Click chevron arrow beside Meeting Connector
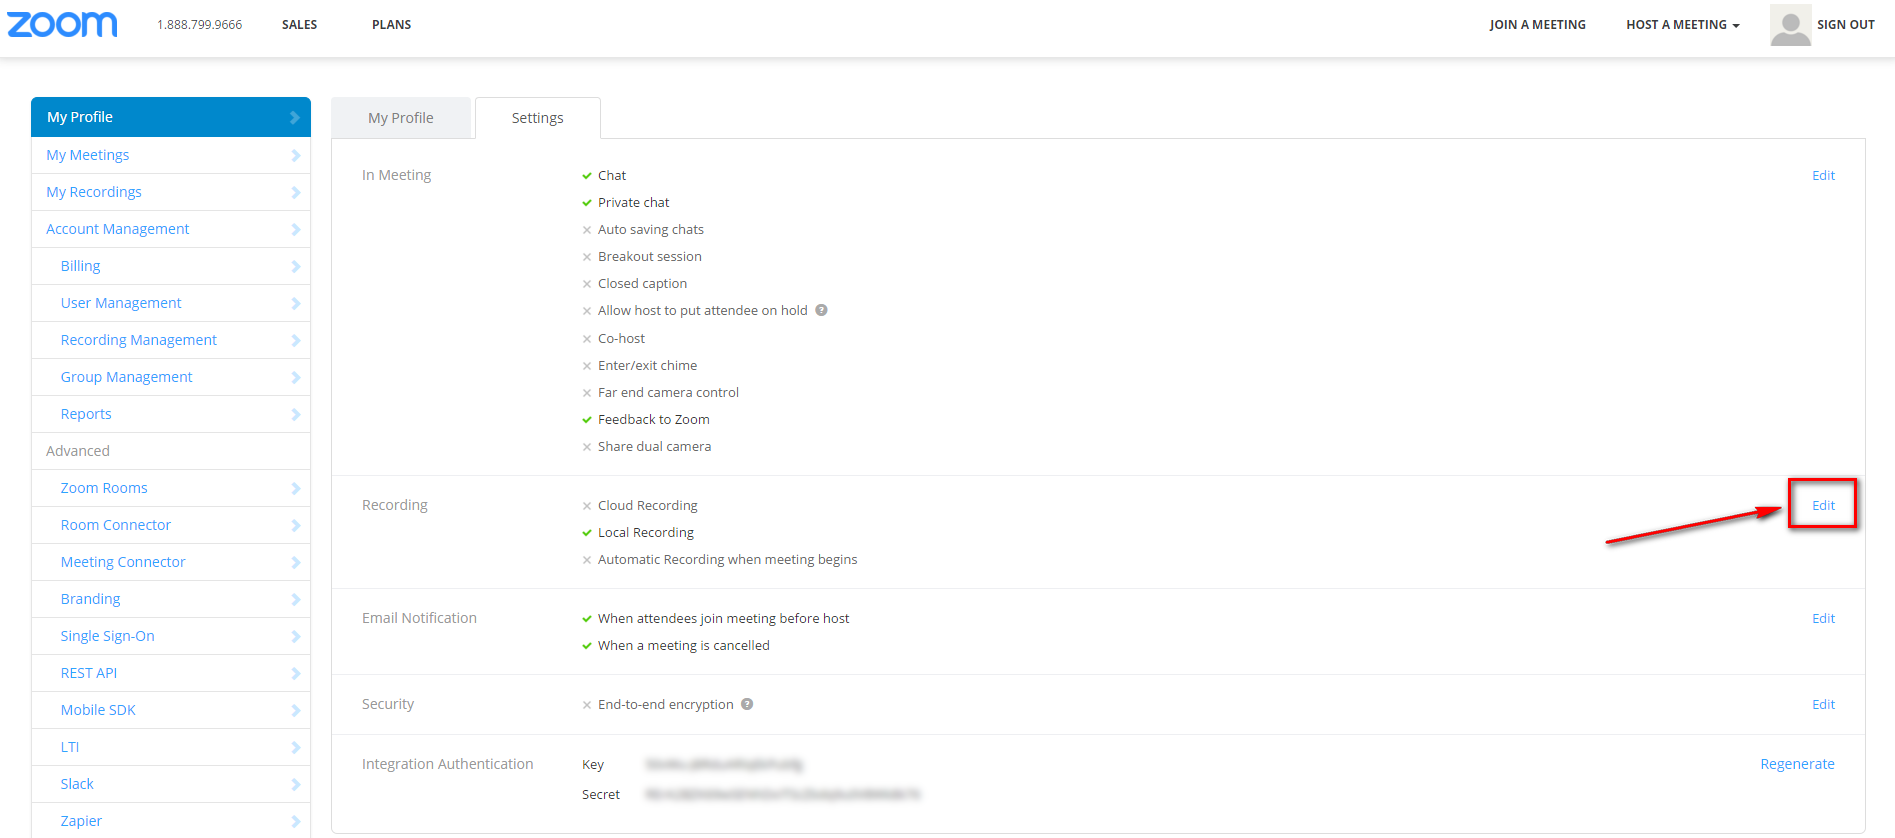Screen dimensions: 1895x838 pos(295,562)
